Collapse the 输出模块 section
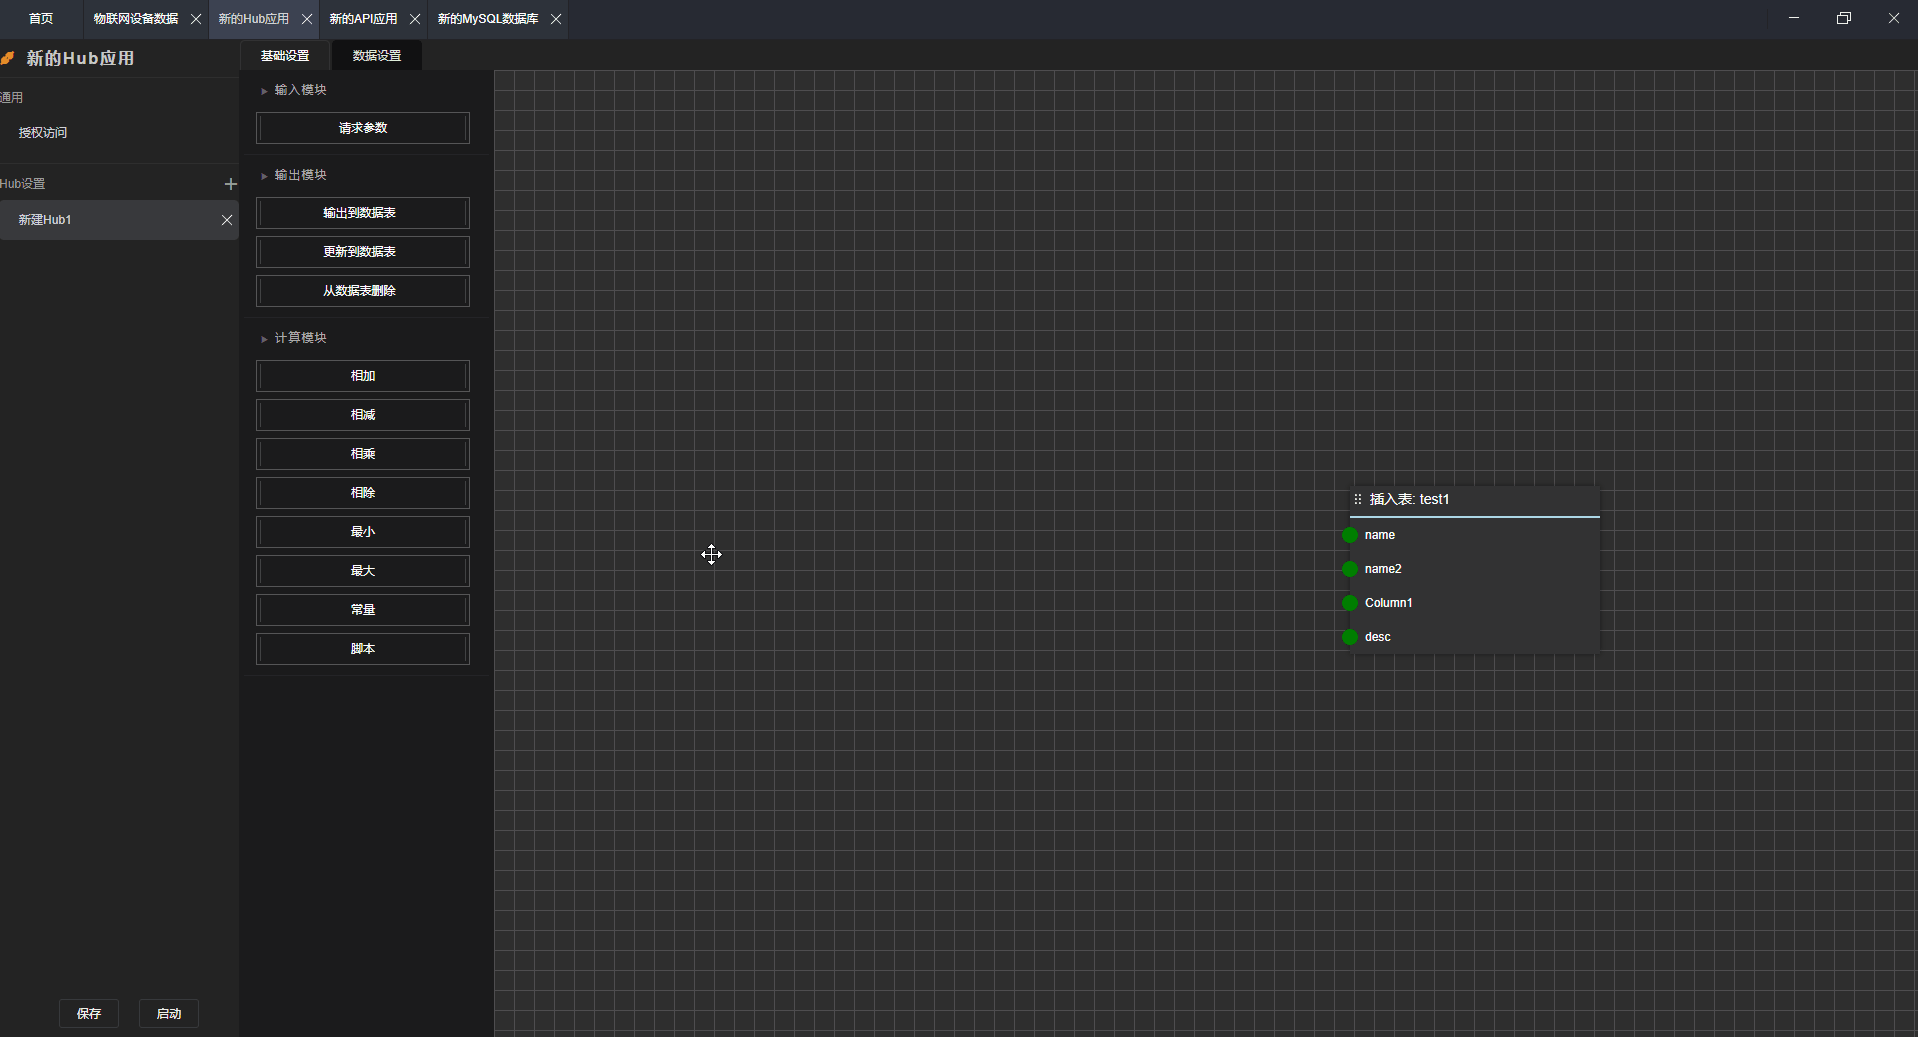The image size is (1918, 1037). click(264, 176)
